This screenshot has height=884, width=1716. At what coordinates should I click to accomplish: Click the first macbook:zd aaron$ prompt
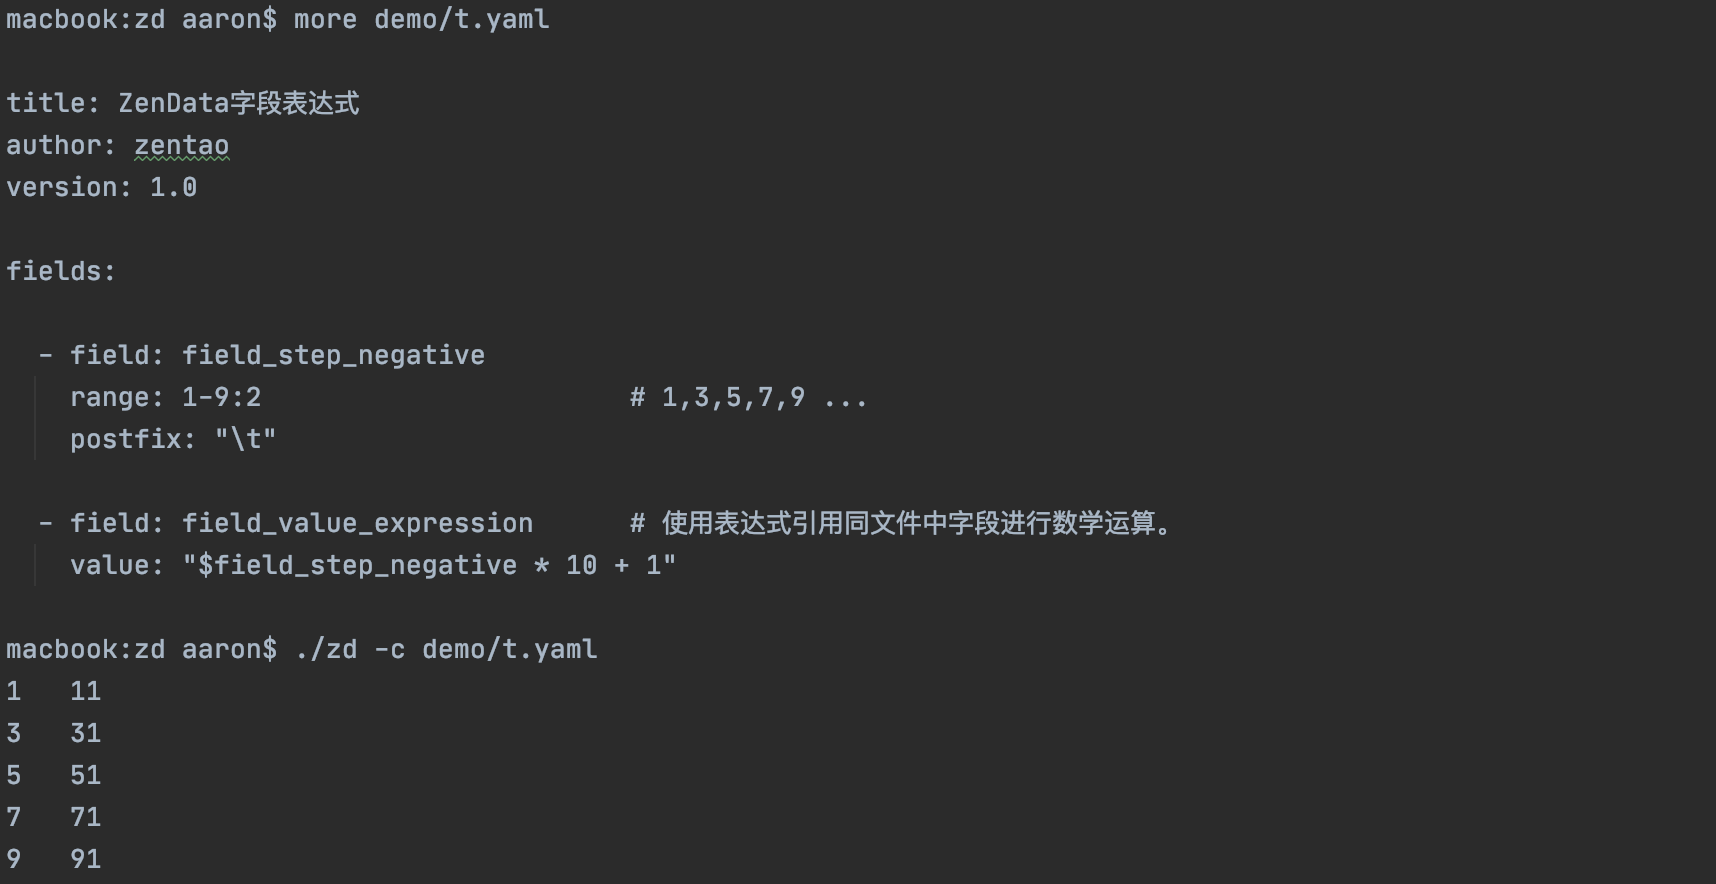point(141,20)
